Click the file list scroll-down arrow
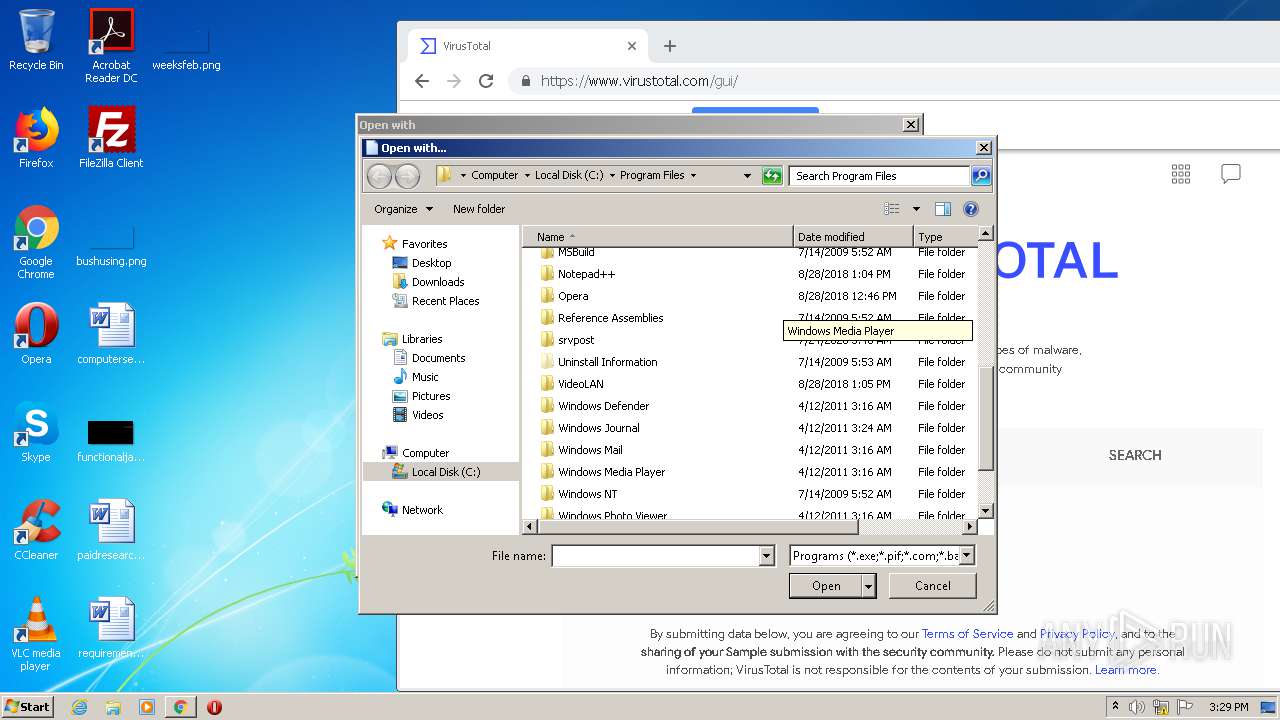Image resolution: width=1280 pixels, height=720 pixels. (x=986, y=511)
